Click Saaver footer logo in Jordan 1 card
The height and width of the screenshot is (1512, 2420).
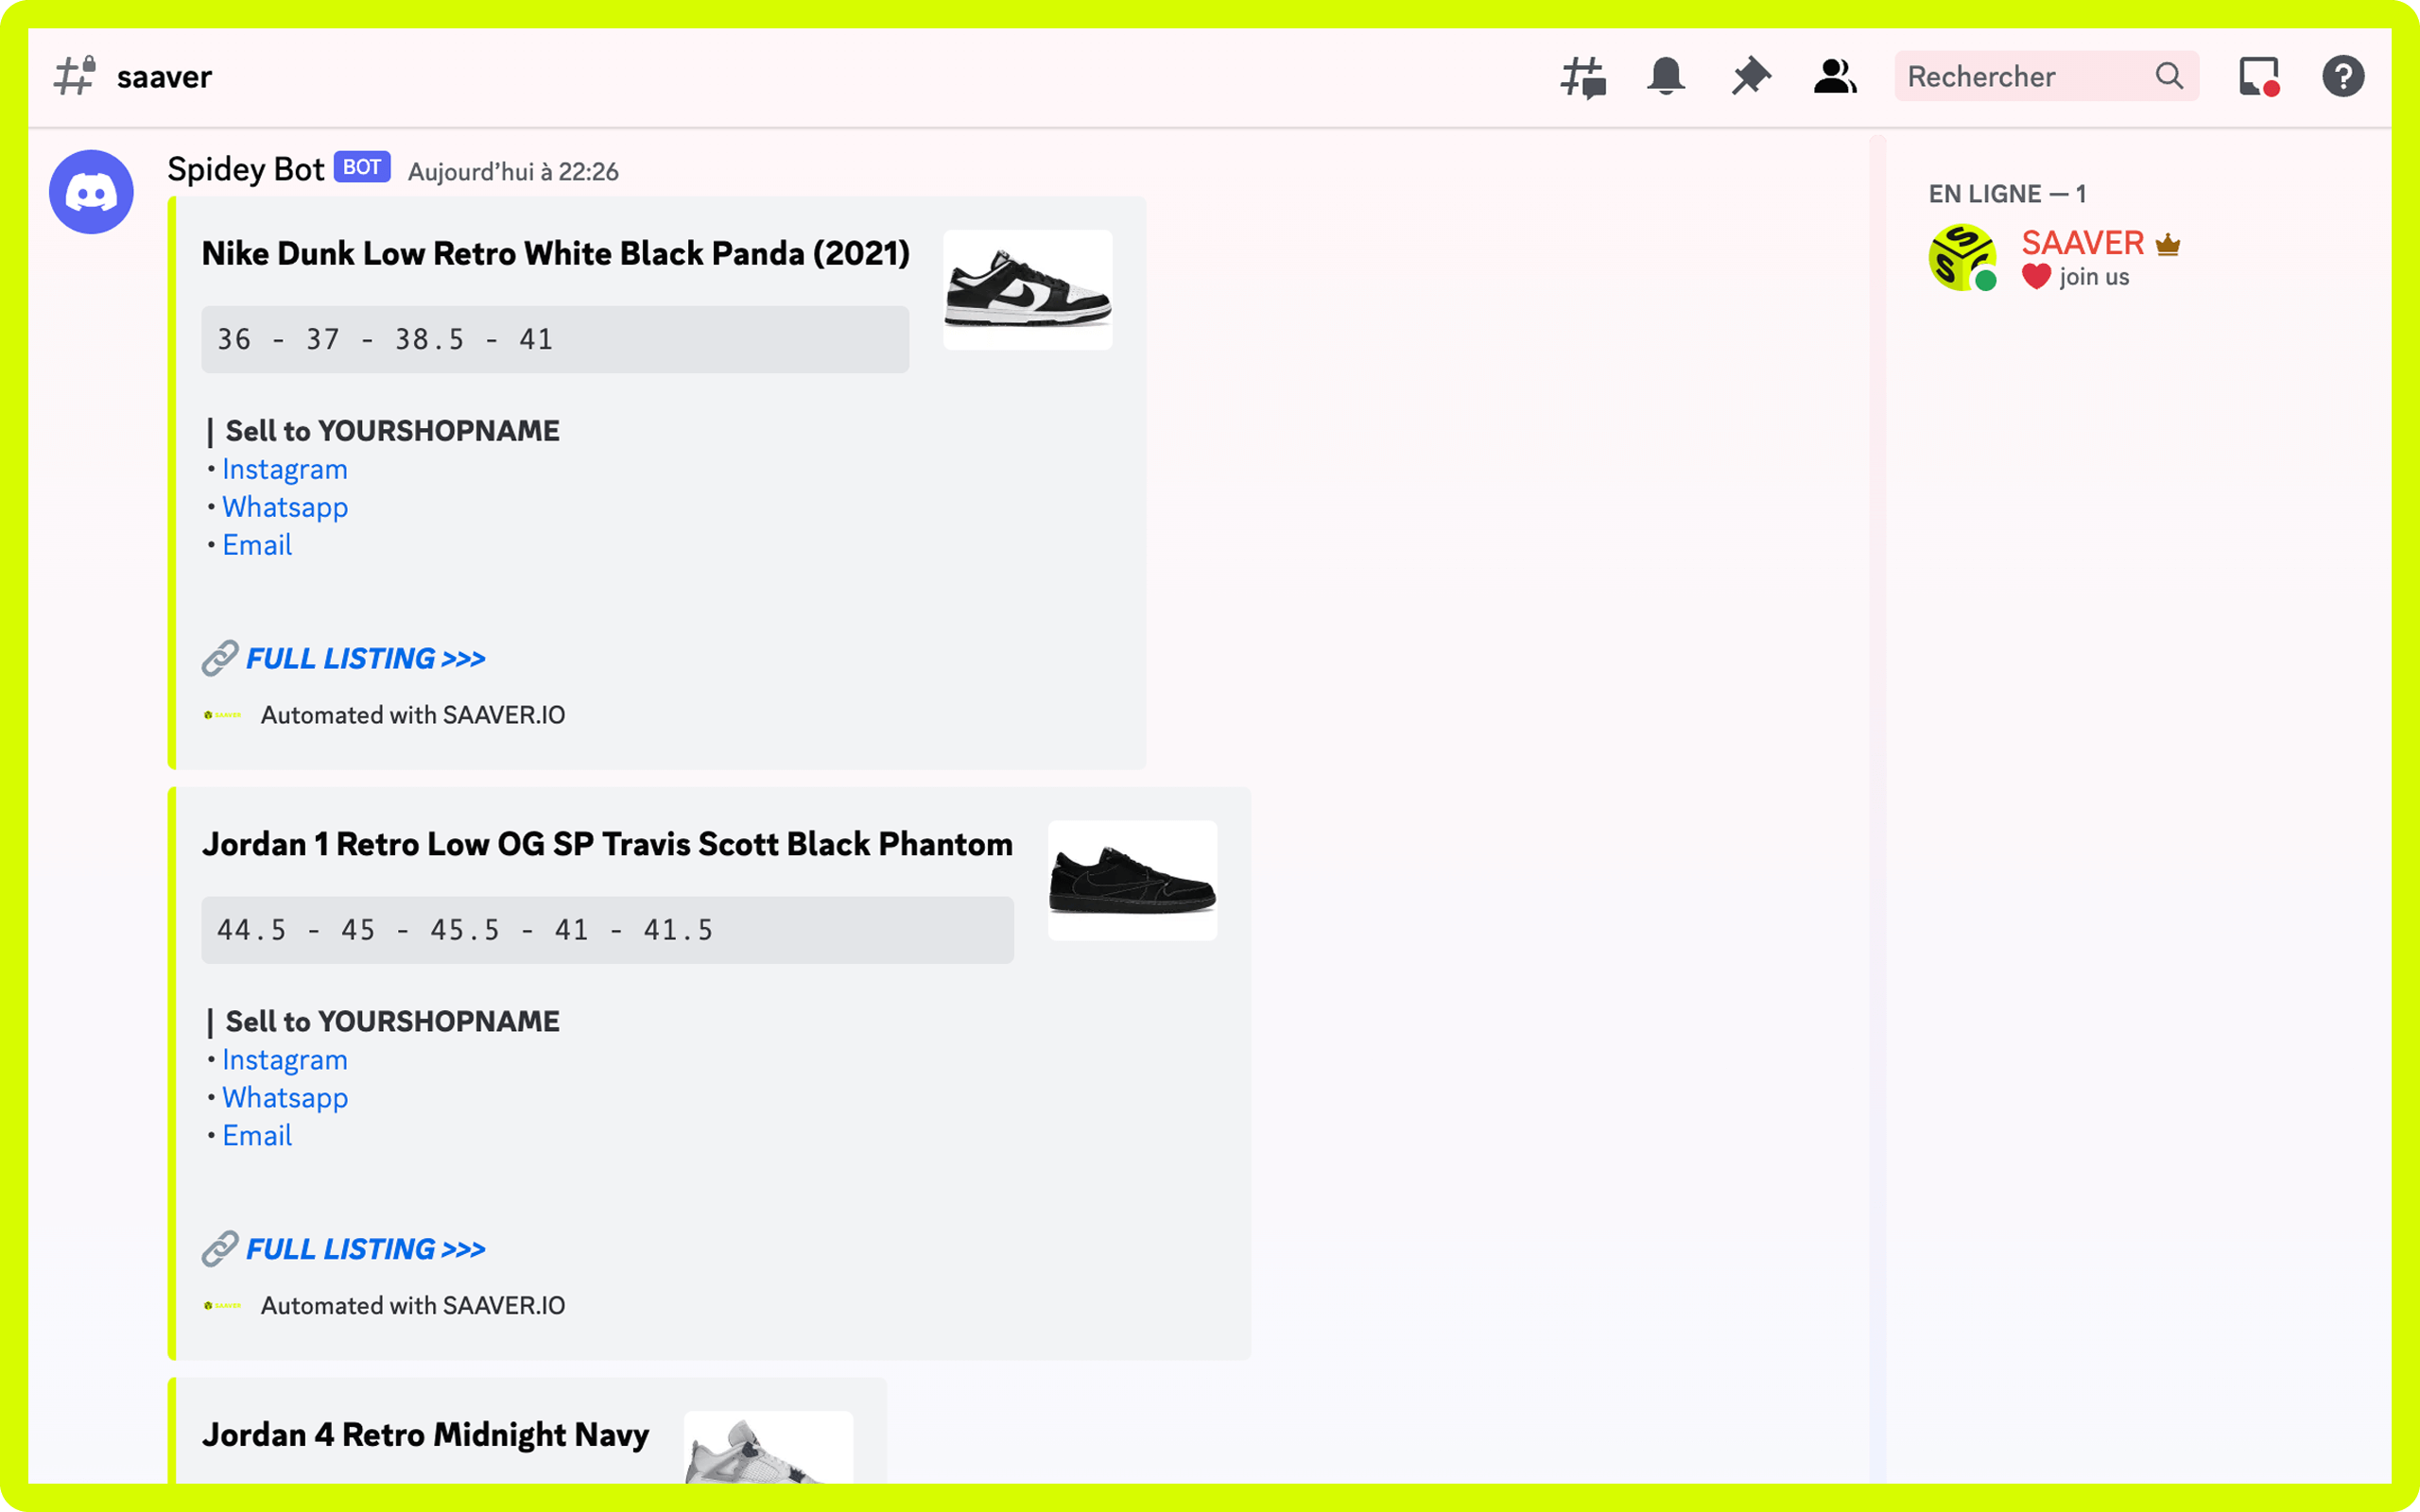pyautogui.click(x=222, y=1305)
